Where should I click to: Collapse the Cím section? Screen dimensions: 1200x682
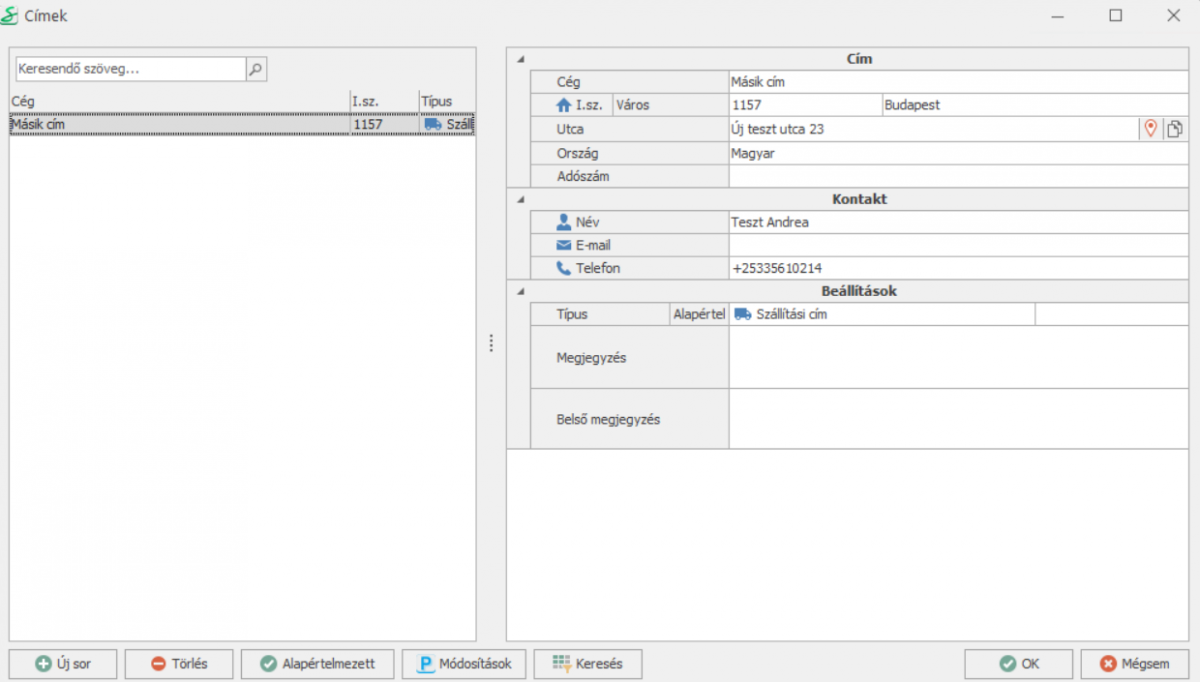click(519, 59)
